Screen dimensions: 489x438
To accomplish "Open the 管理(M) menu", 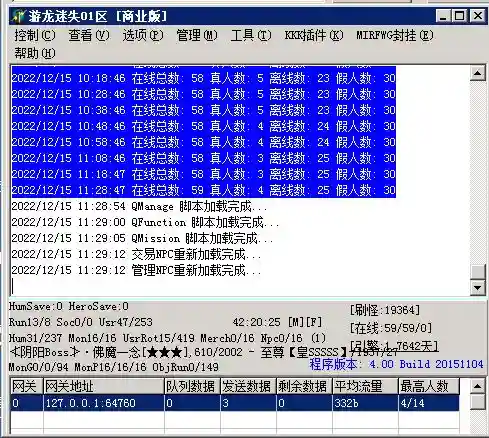I will (x=197, y=35).
